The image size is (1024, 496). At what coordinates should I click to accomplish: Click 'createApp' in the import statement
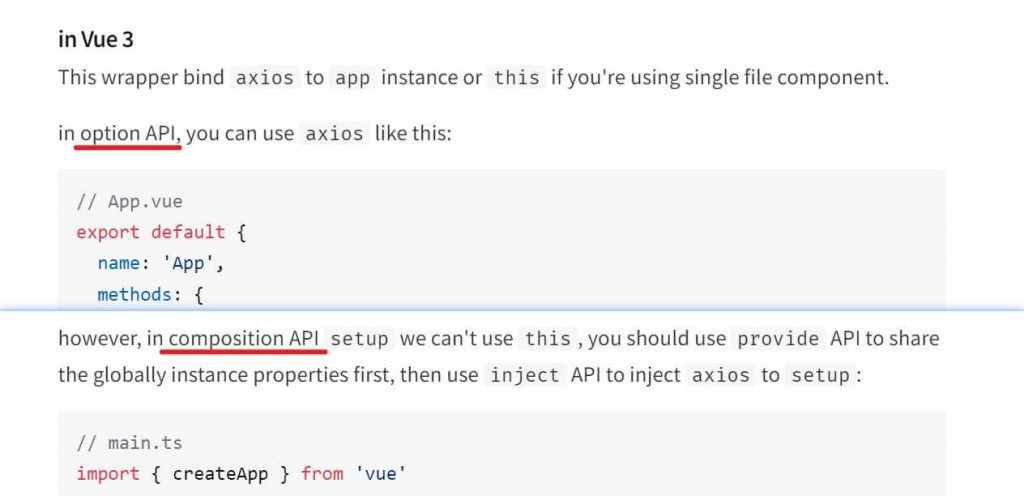[220, 474]
